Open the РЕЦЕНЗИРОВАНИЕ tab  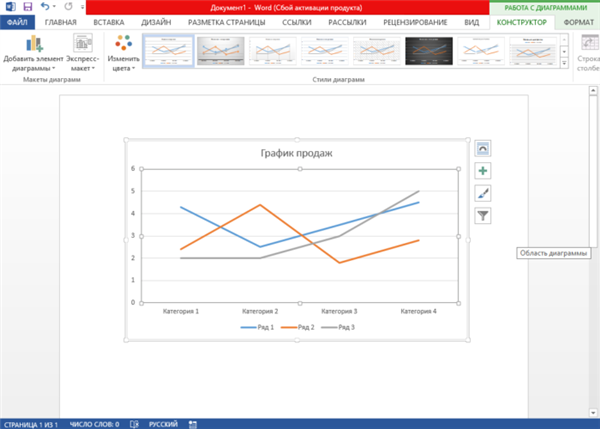pos(415,22)
